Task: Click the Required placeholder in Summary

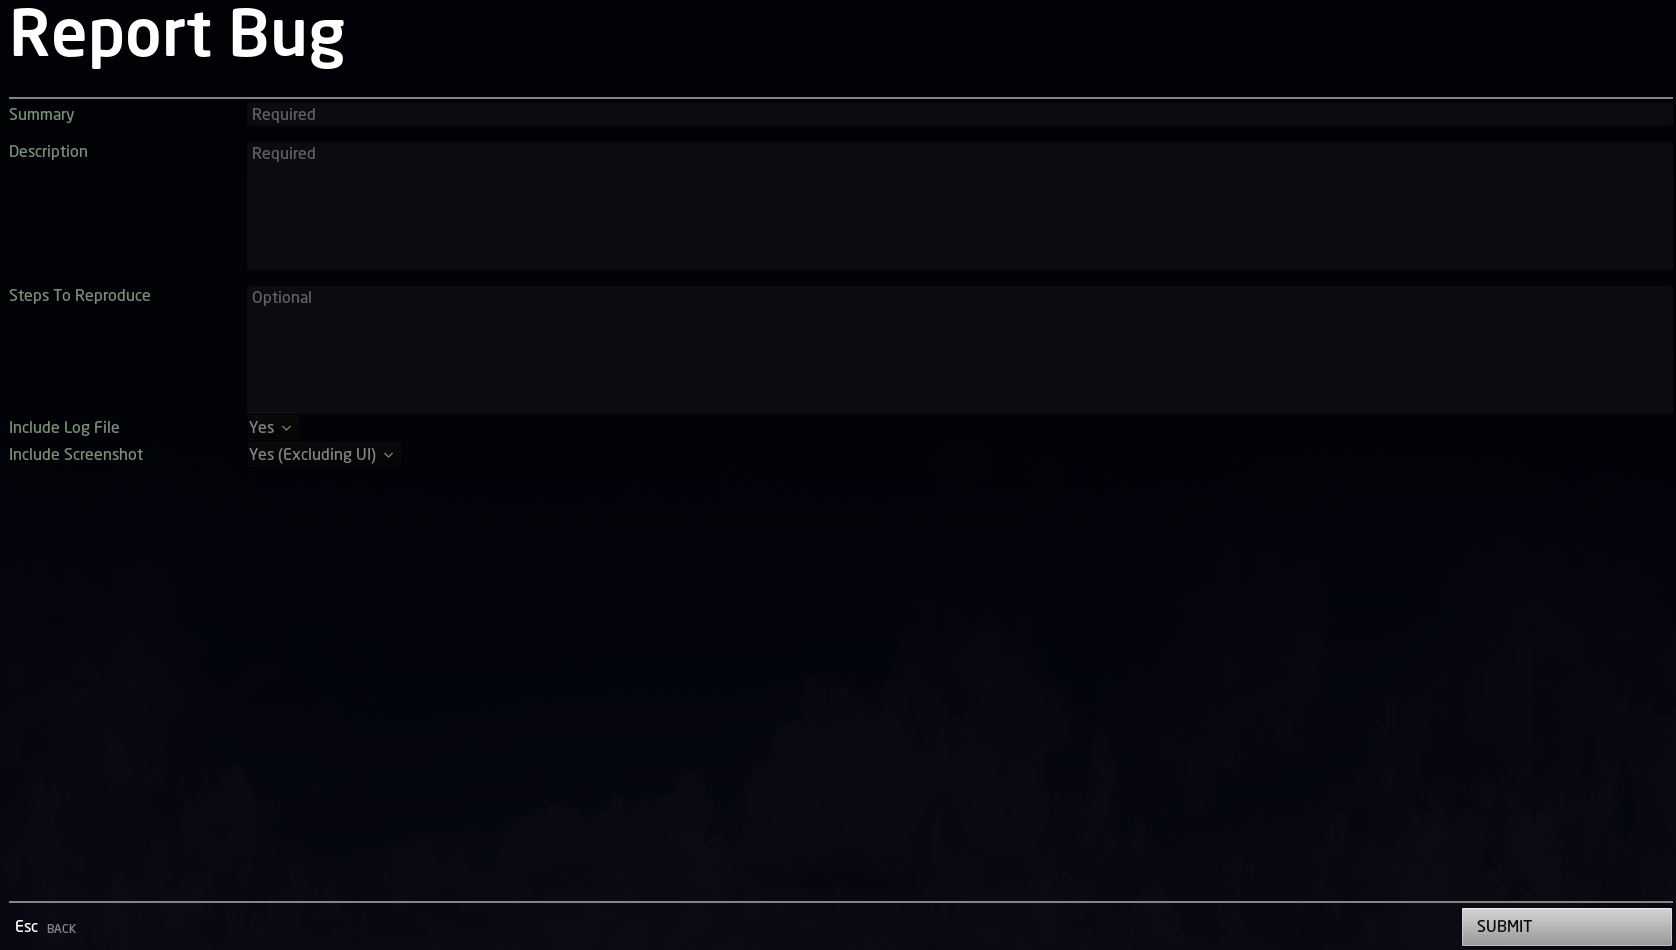Action: [x=284, y=115]
